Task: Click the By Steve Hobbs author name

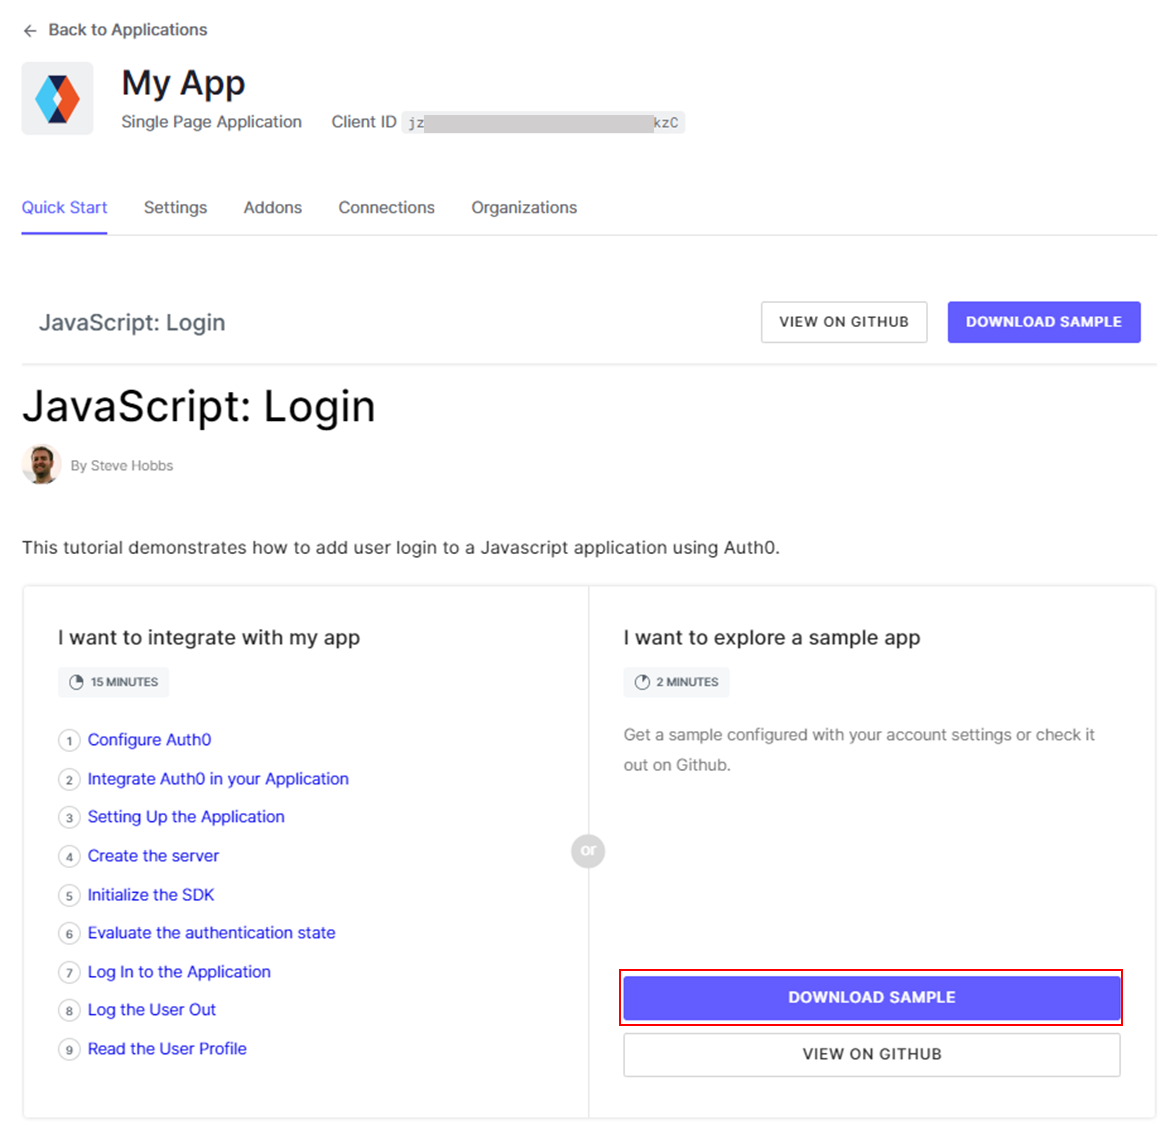Action: (x=122, y=466)
